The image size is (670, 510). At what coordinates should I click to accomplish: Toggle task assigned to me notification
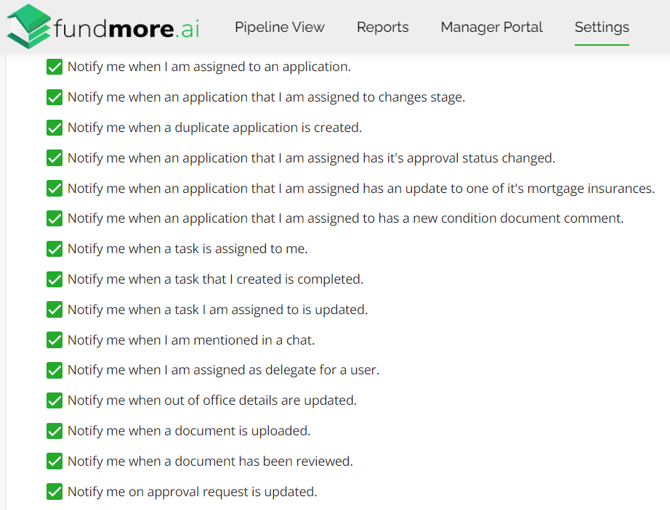tap(55, 249)
